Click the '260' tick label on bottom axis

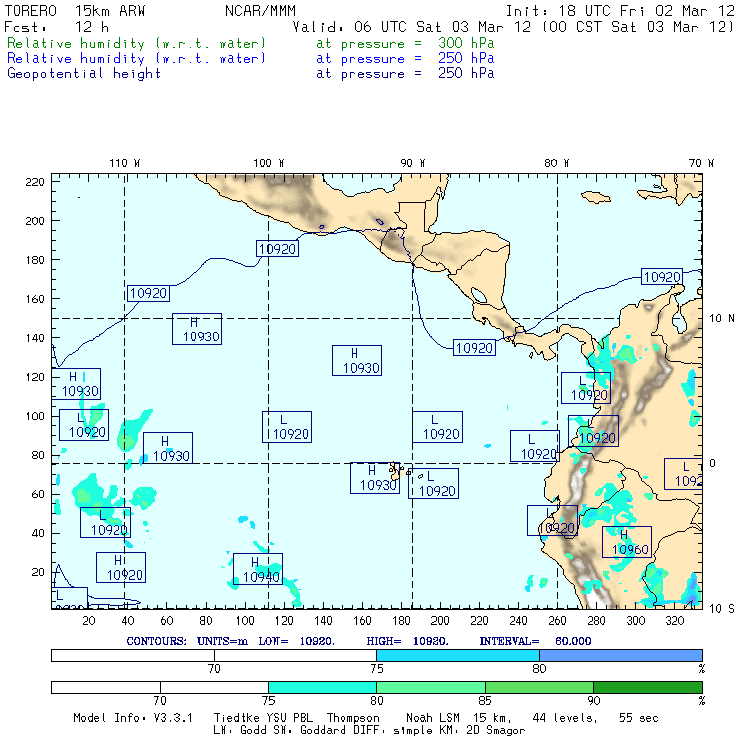[x=557, y=621]
